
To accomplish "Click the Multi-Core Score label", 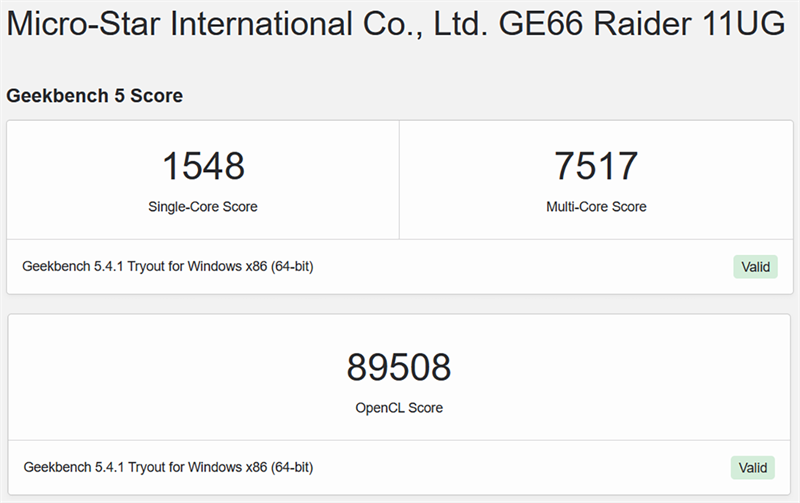I will (596, 207).
